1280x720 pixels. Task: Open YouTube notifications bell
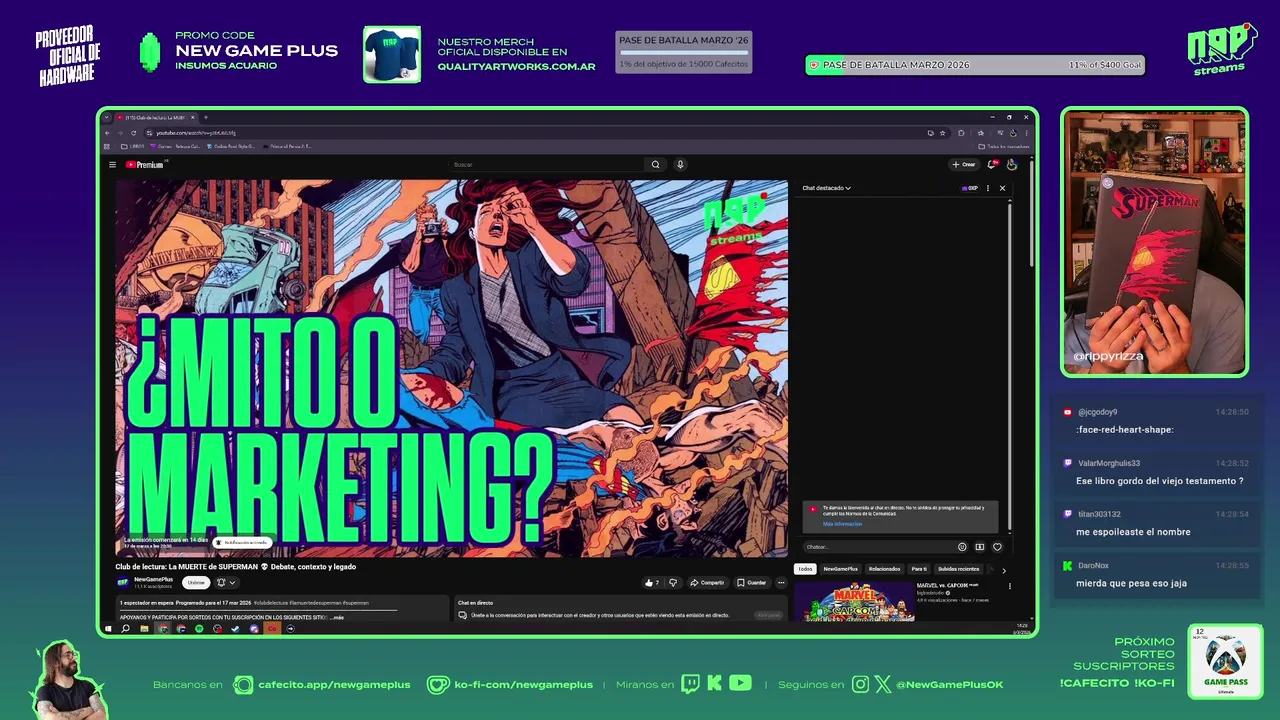992,165
